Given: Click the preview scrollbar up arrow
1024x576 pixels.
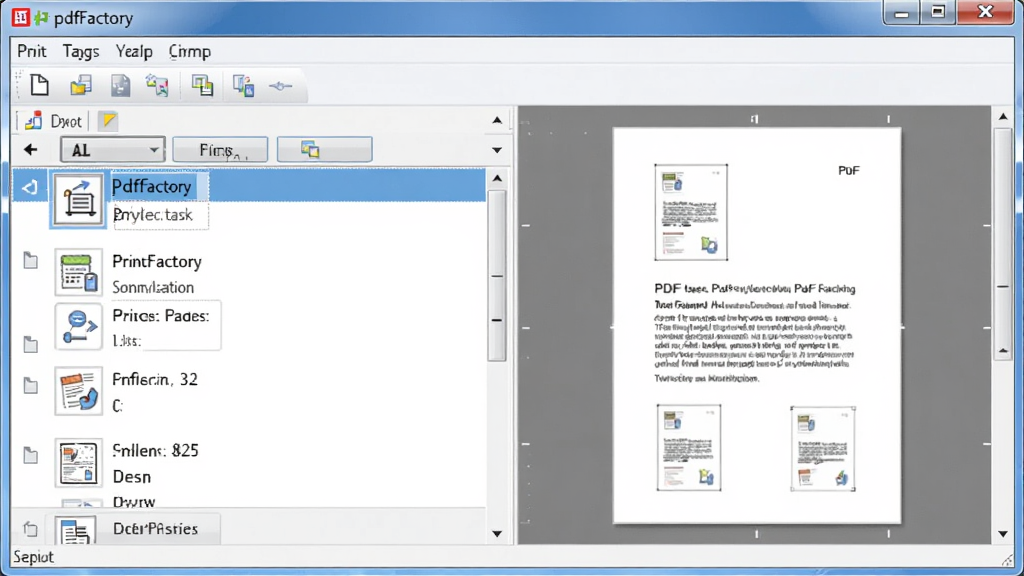Looking at the screenshot, I should (x=1003, y=116).
